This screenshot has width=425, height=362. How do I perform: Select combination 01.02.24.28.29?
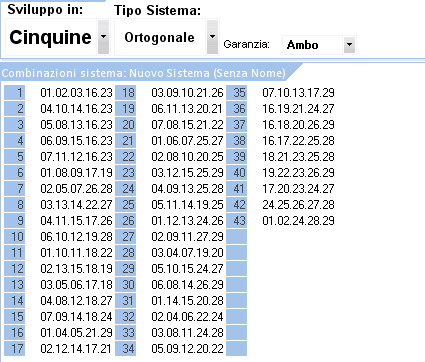point(298,221)
